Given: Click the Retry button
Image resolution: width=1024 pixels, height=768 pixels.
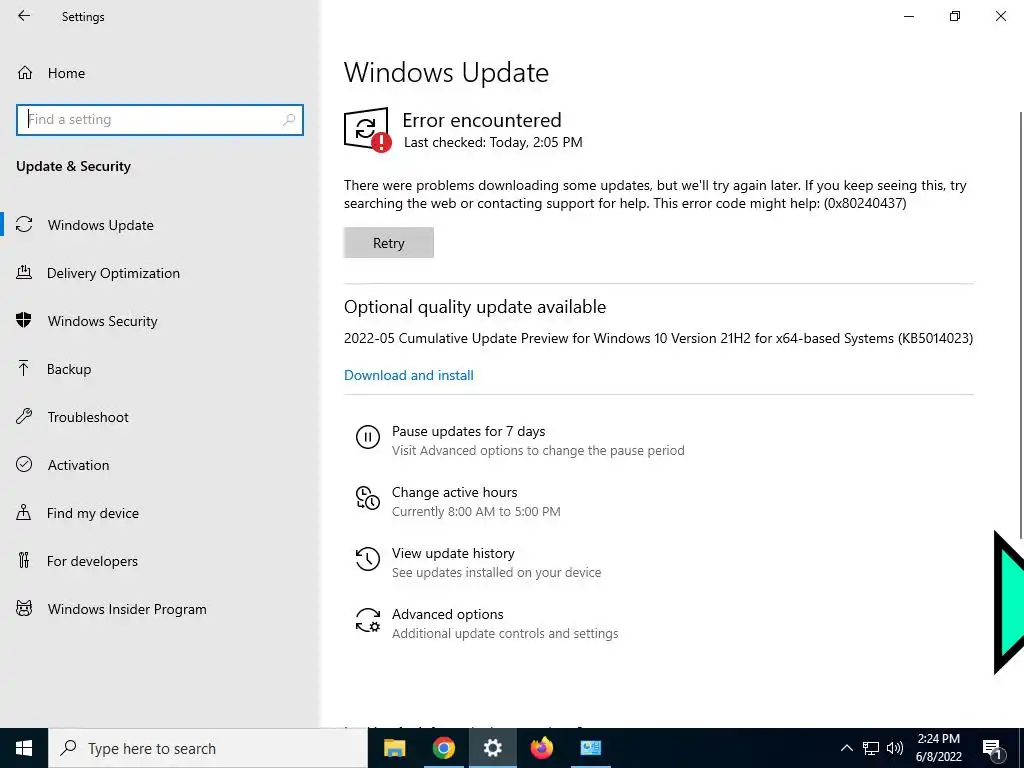Looking at the screenshot, I should (389, 243).
